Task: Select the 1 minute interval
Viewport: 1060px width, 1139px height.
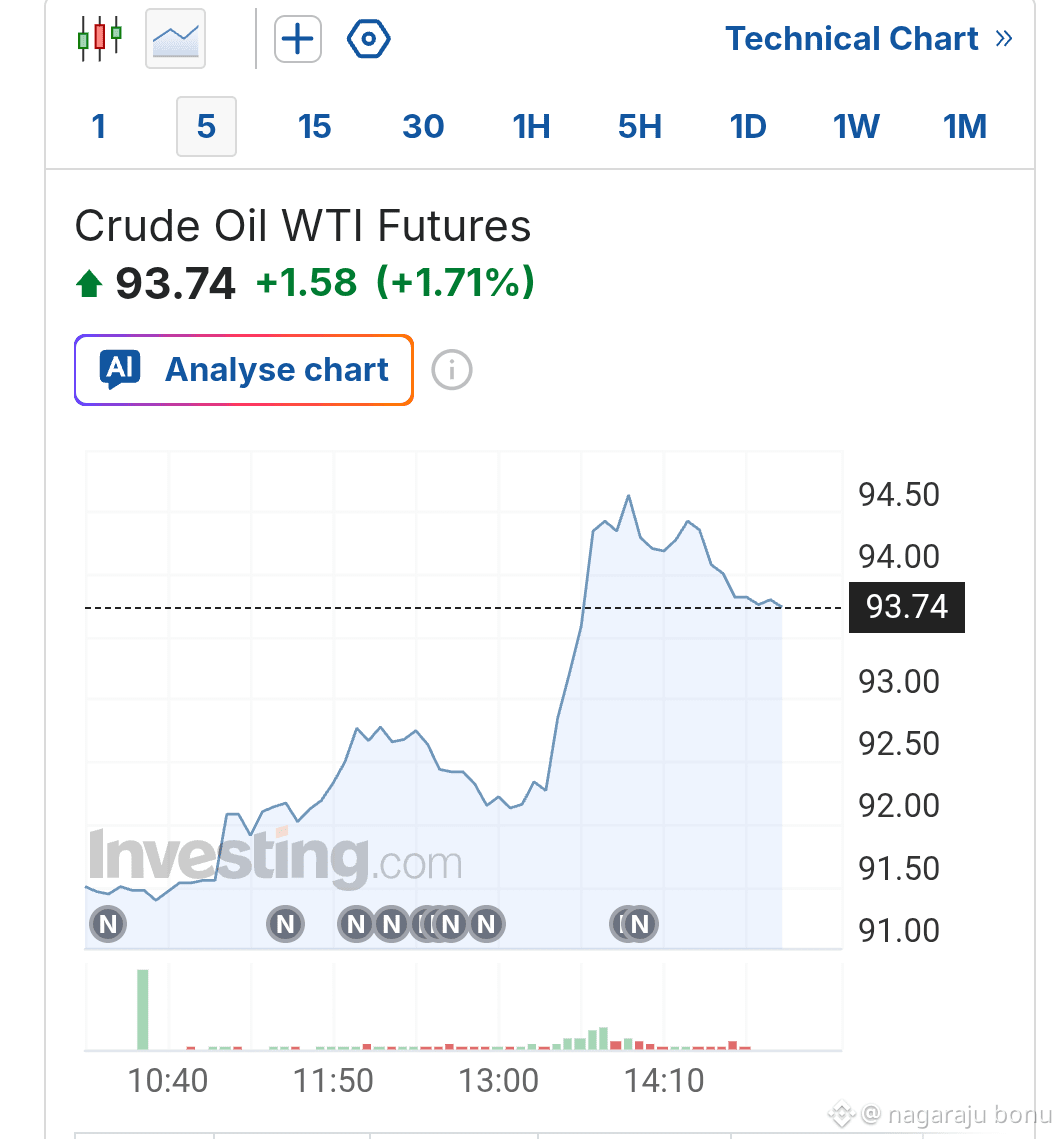Action: (x=99, y=126)
